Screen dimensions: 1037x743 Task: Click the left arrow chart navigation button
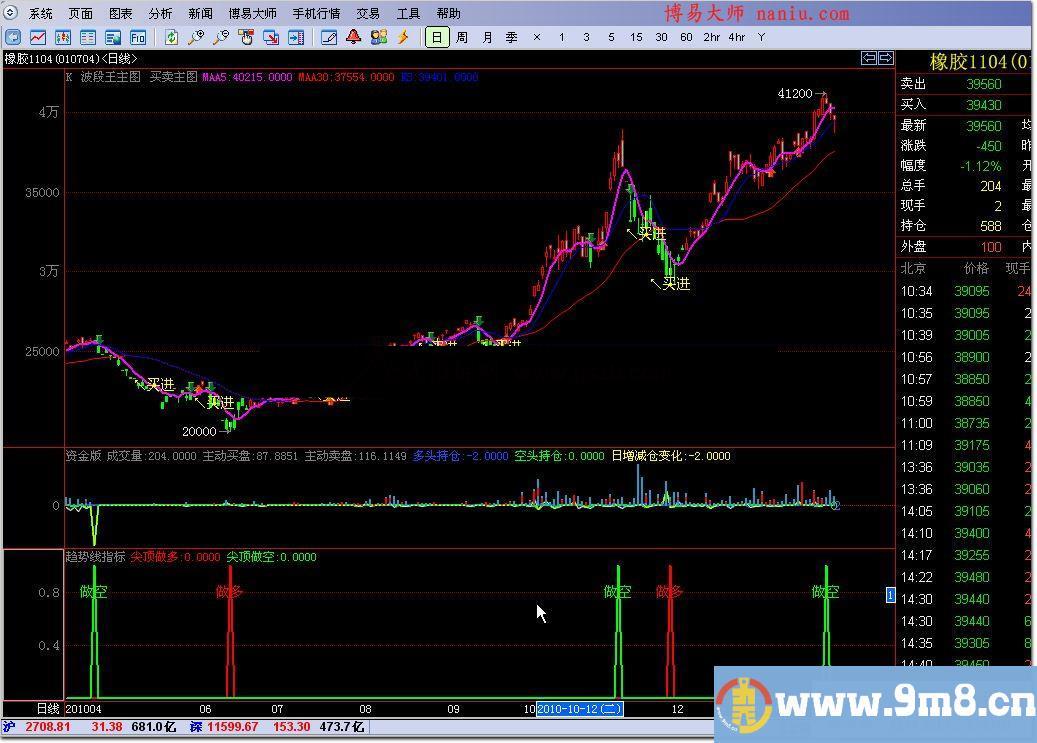869,58
